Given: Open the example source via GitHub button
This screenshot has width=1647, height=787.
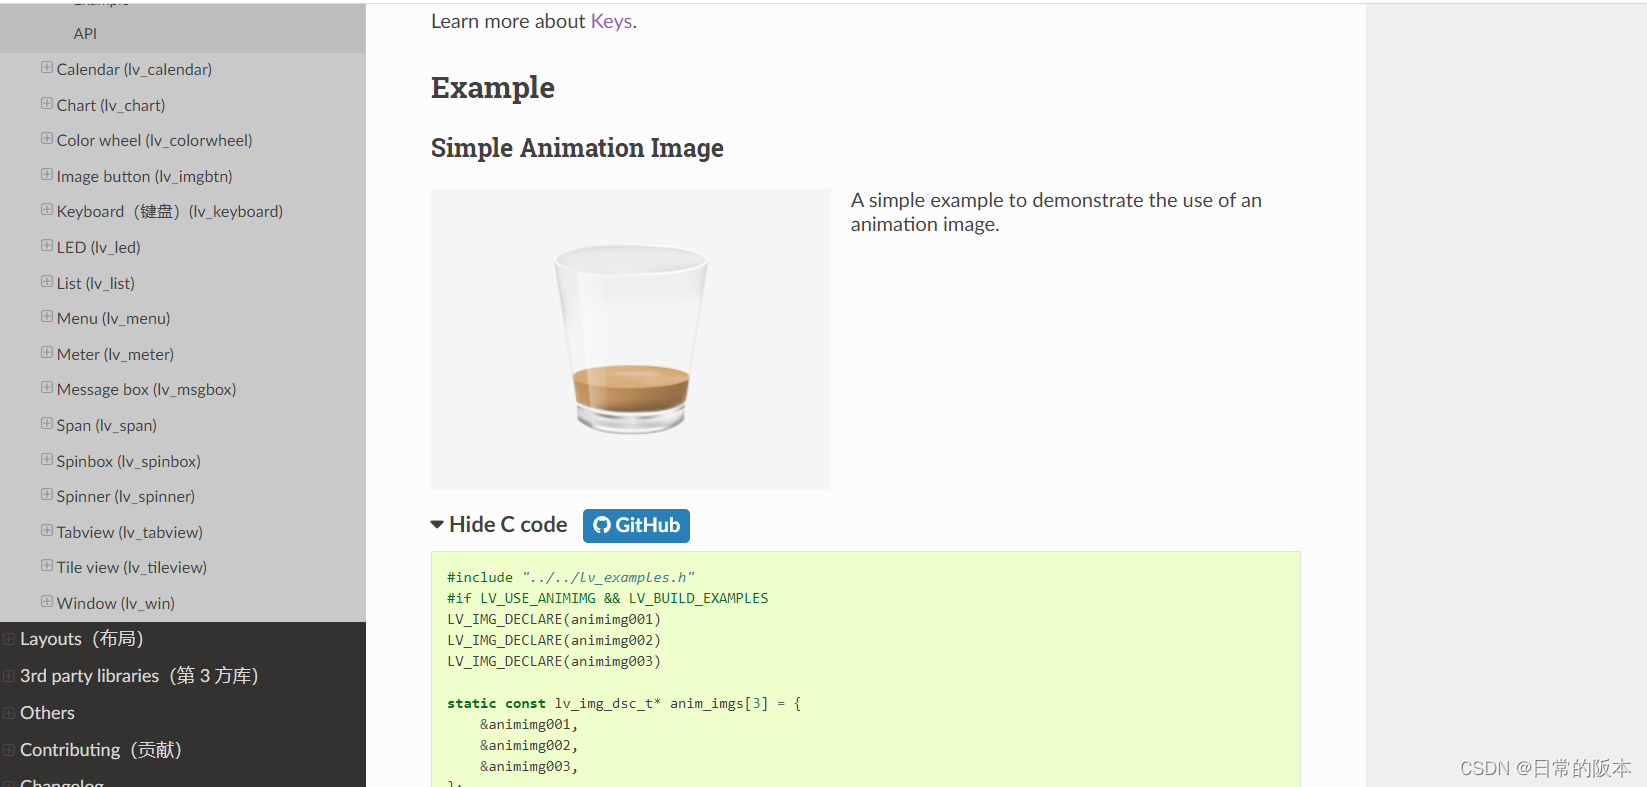Looking at the screenshot, I should 636,525.
